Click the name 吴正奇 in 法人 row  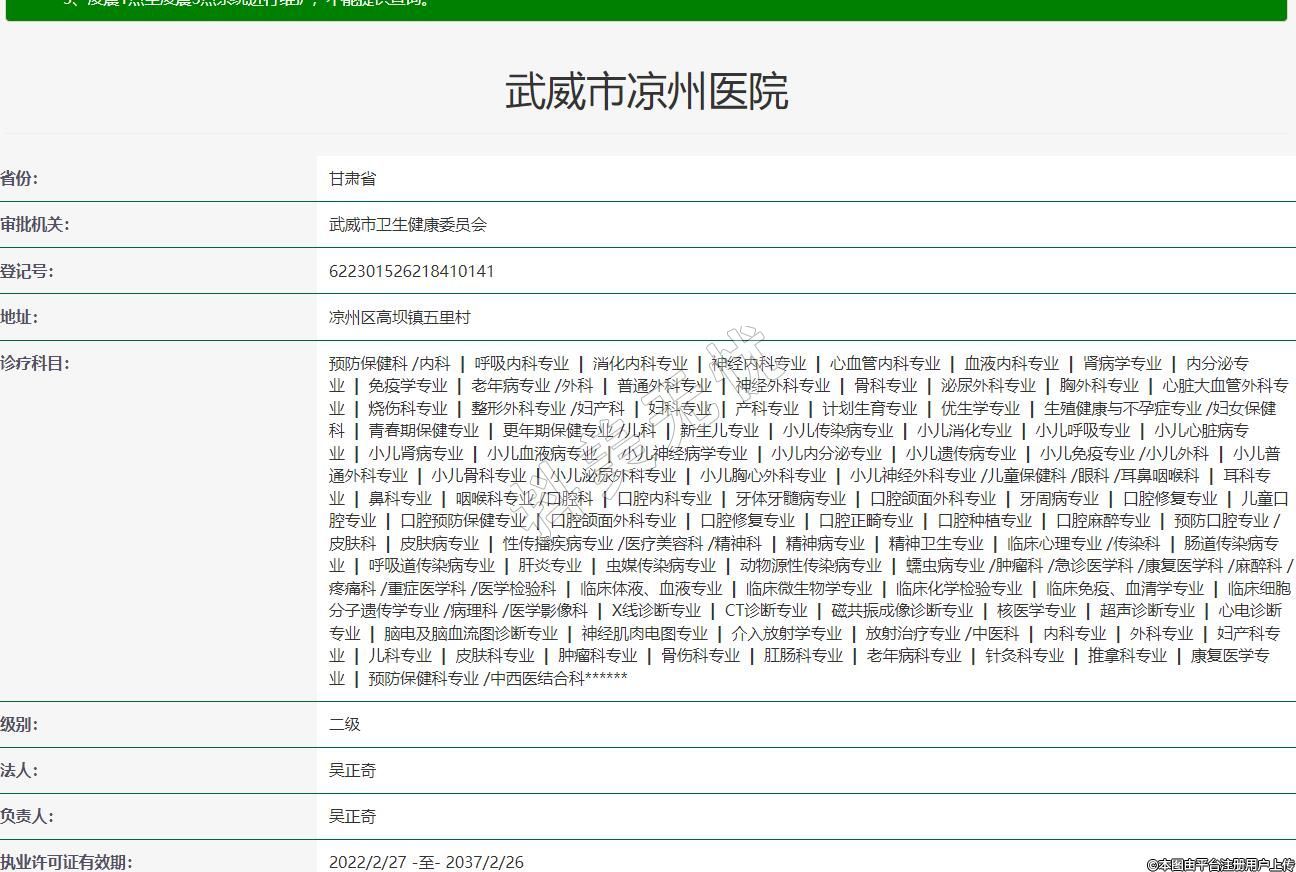click(x=352, y=770)
